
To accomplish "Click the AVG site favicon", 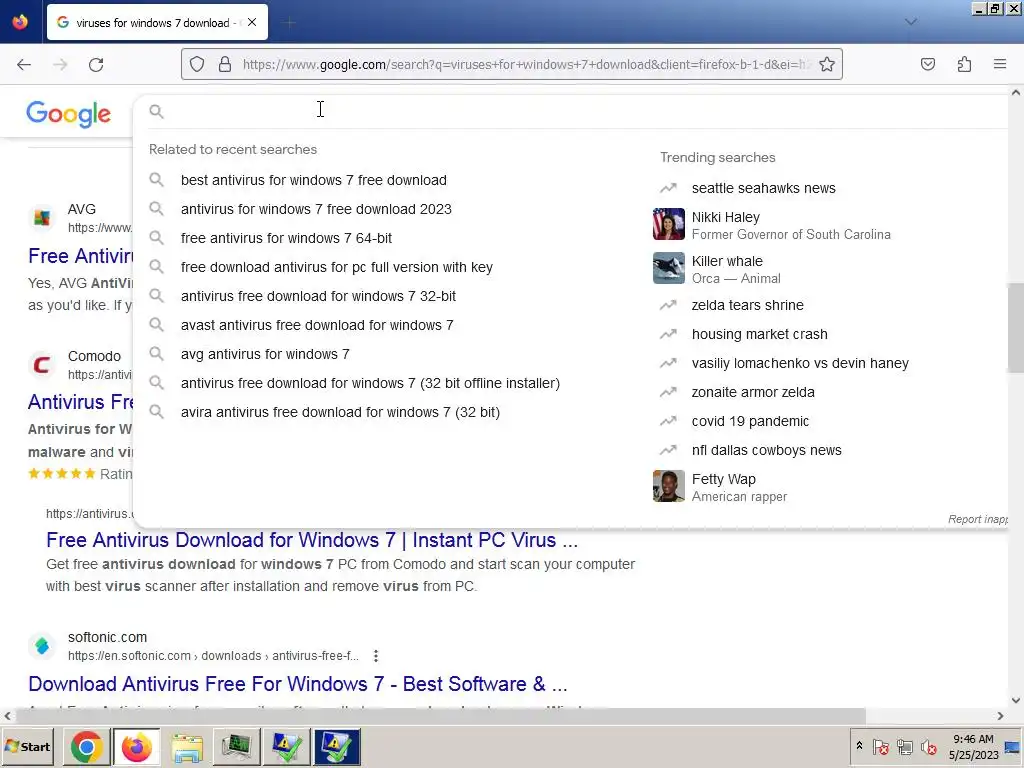I will 42,217.
